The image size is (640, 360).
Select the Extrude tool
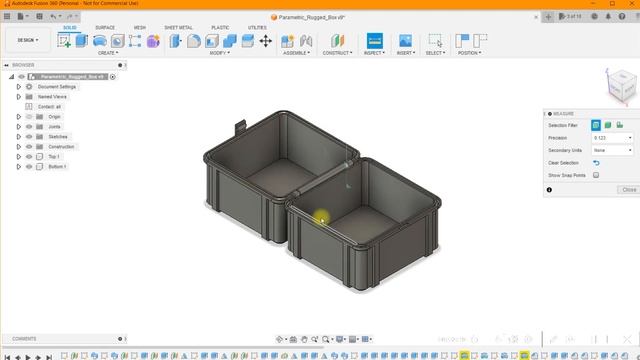point(82,41)
